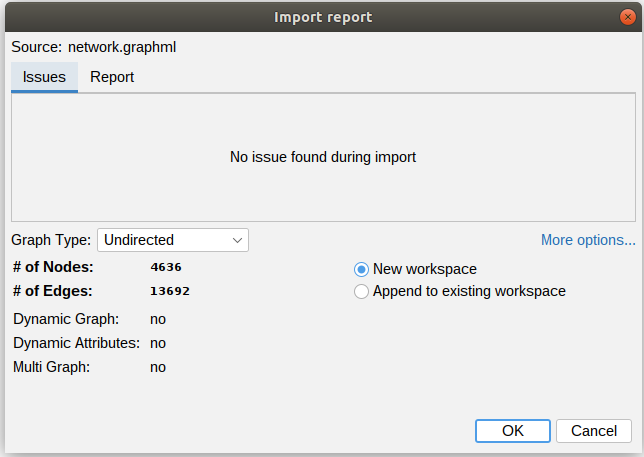Click the '# of Edges' label
This screenshot has width=644, height=457.
[x=52, y=291]
